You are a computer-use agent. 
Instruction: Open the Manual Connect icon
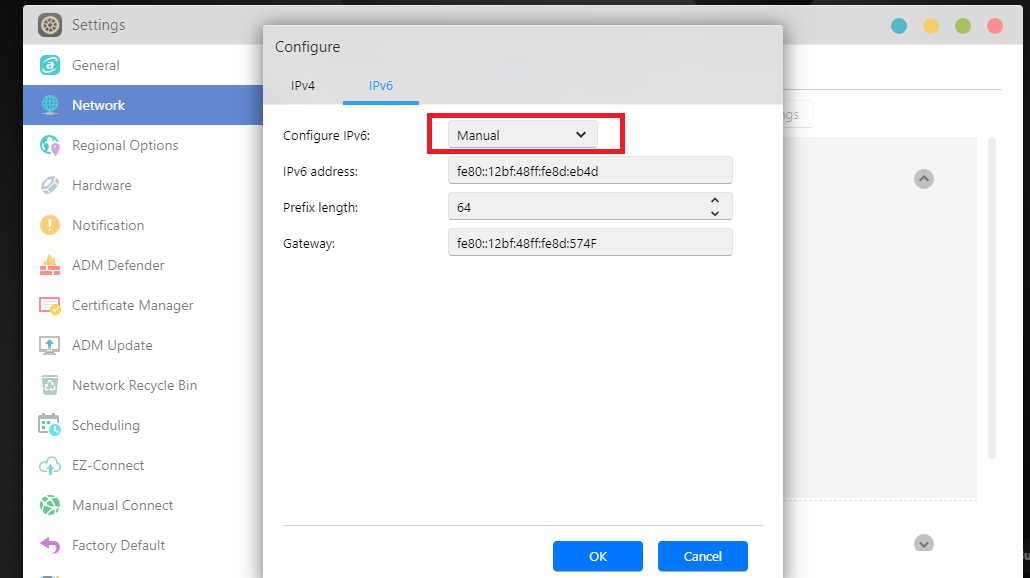tap(48, 505)
